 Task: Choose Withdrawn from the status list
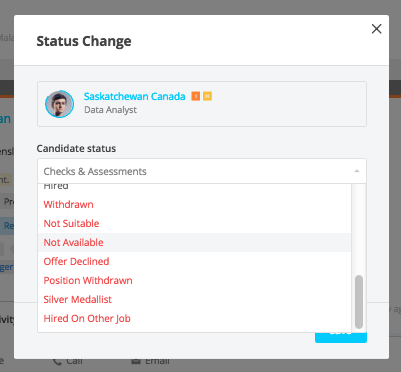coord(194,204)
